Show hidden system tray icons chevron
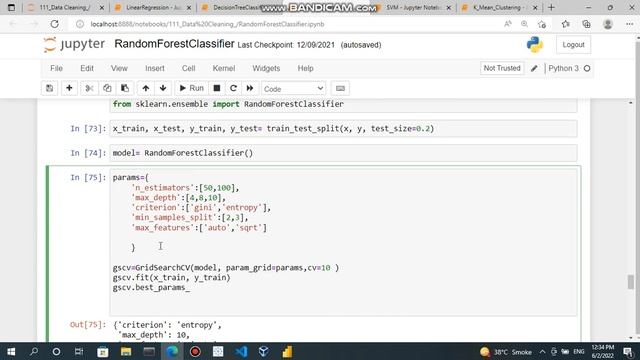 tap(542, 351)
